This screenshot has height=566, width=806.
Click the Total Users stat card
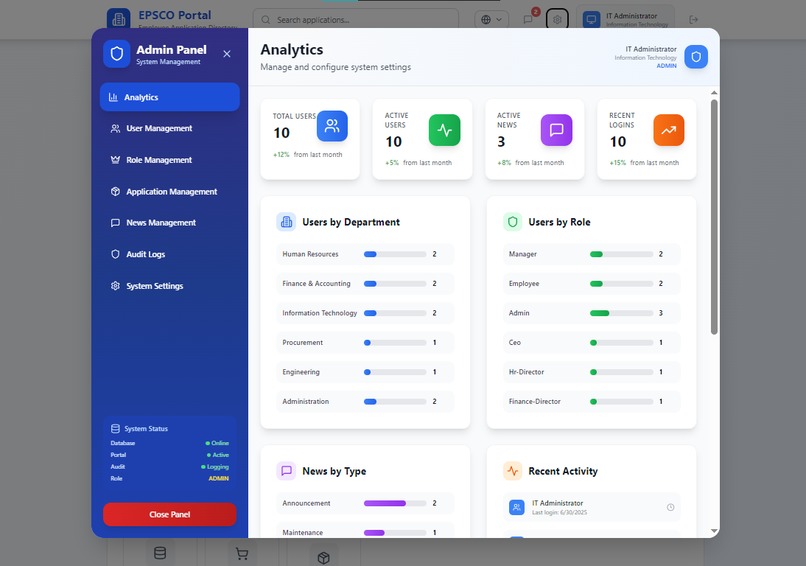(x=310, y=139)
